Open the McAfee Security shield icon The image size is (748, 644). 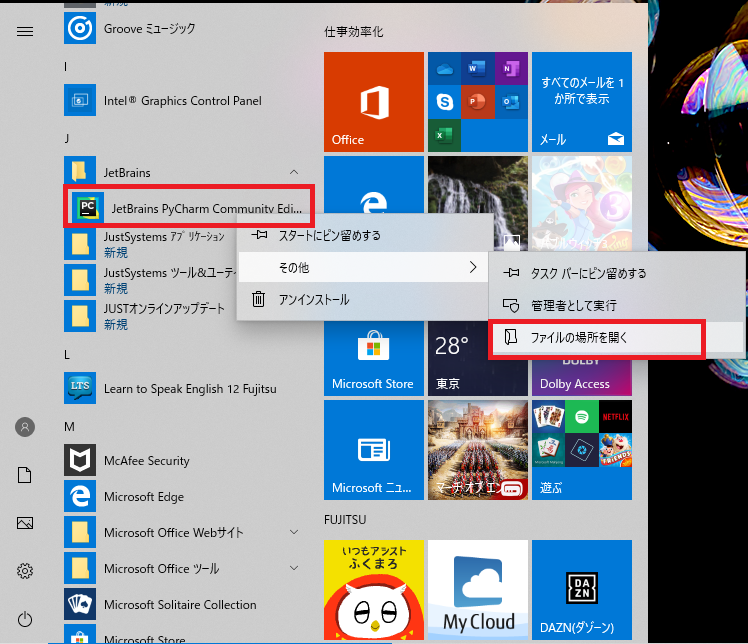(80, 460)
